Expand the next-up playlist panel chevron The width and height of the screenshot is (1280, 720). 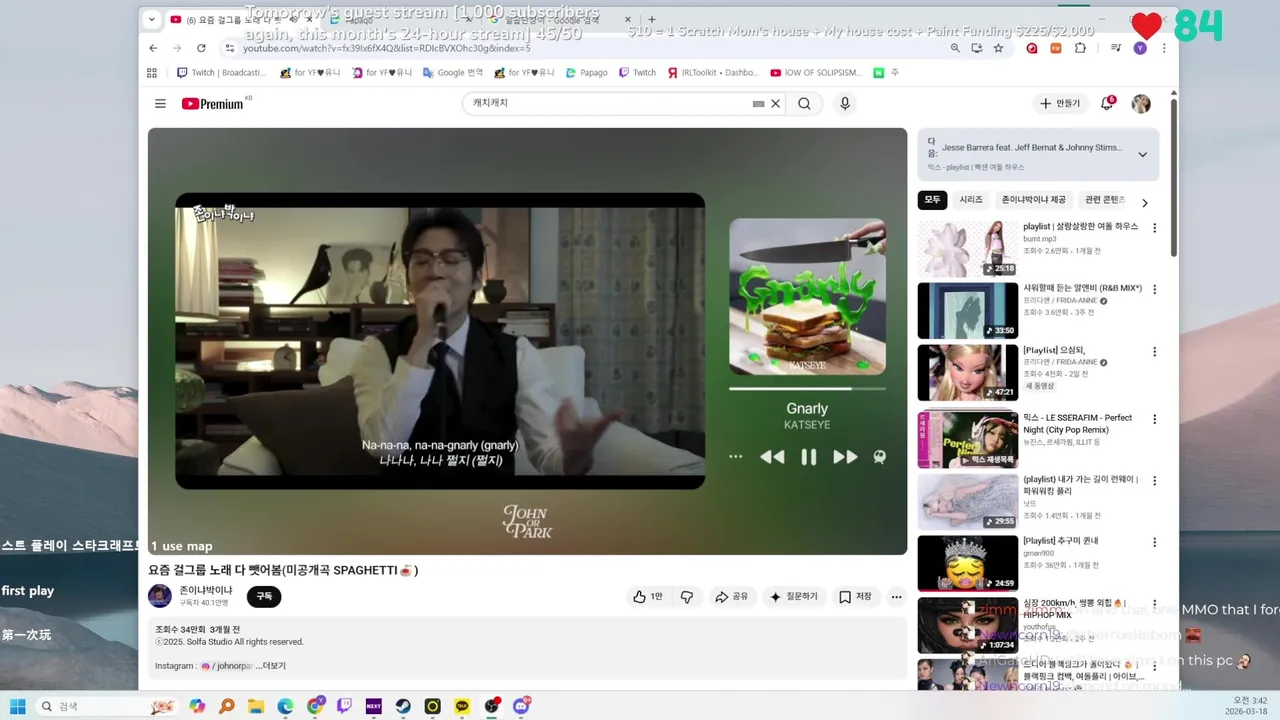pyautogui.click(x=1142, y=155)
